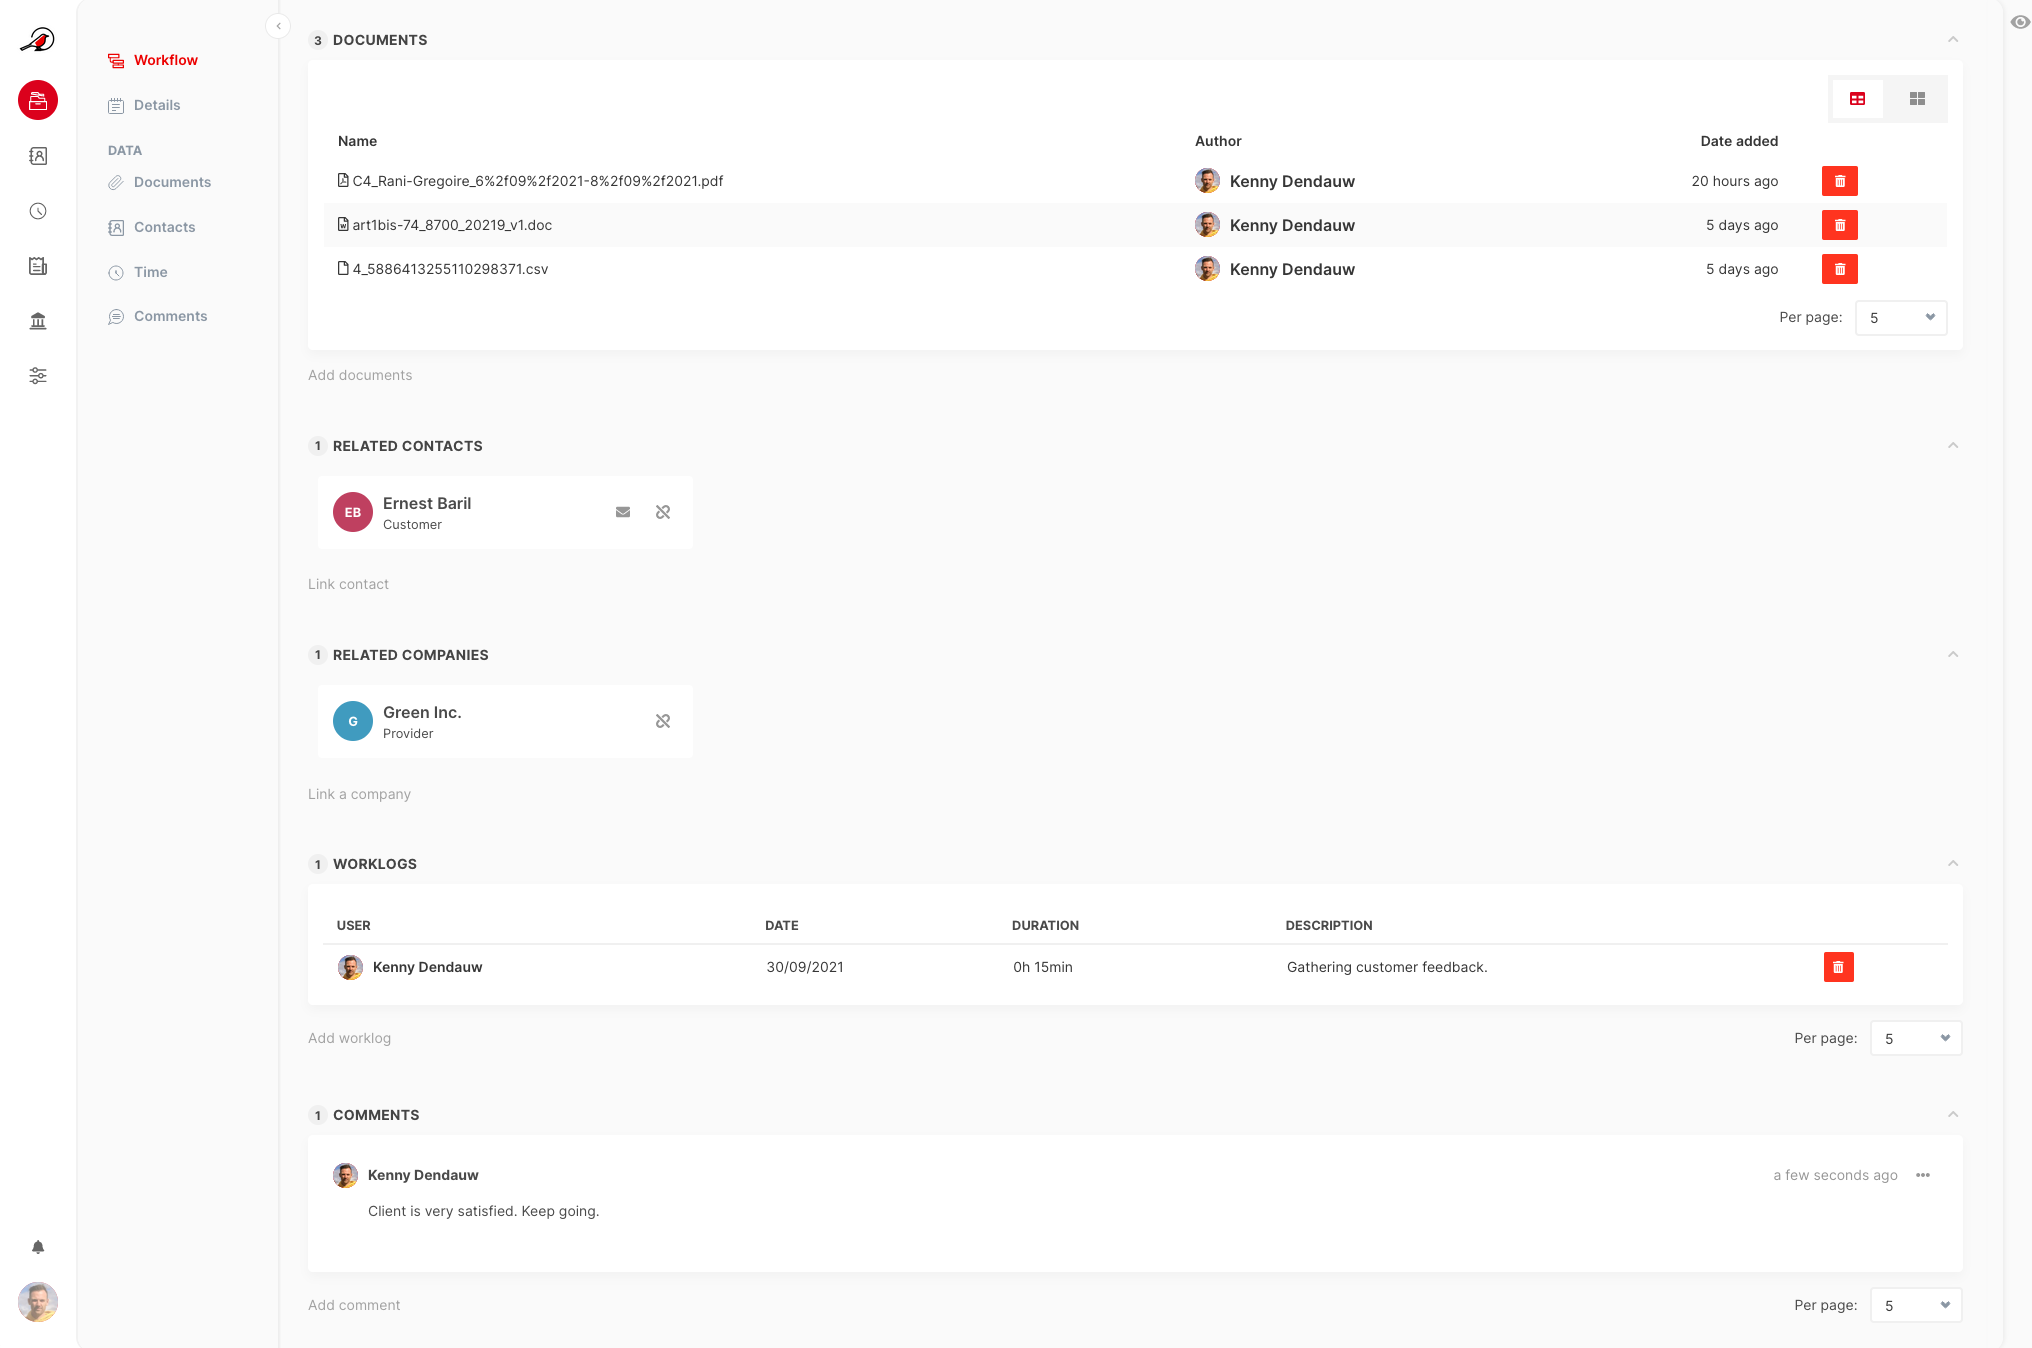Open the comment's three-dot options menu

(x=1923, y=1175)
